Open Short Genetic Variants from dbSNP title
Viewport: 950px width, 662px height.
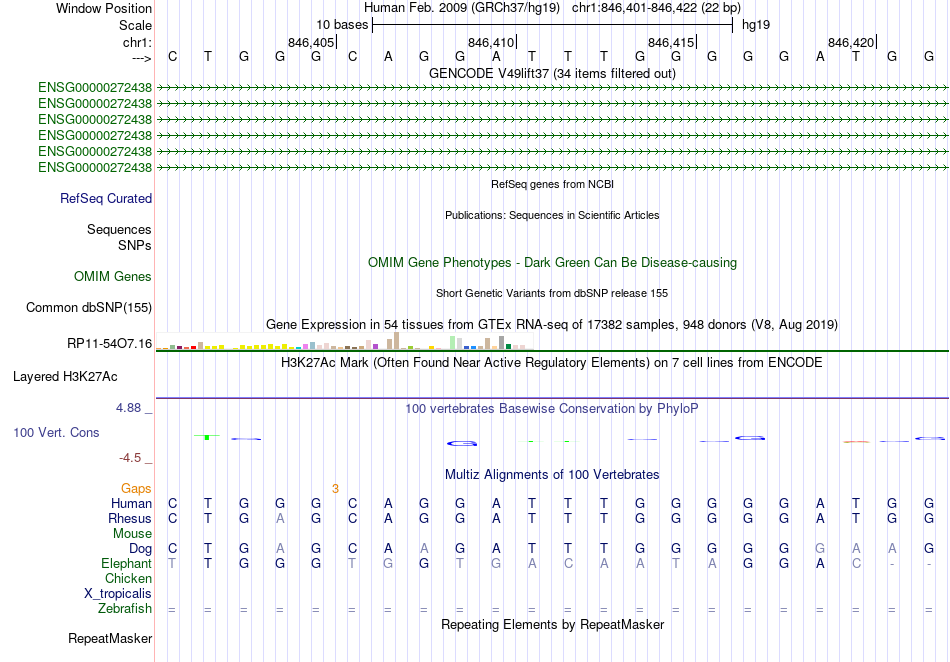tap(552, 293)
